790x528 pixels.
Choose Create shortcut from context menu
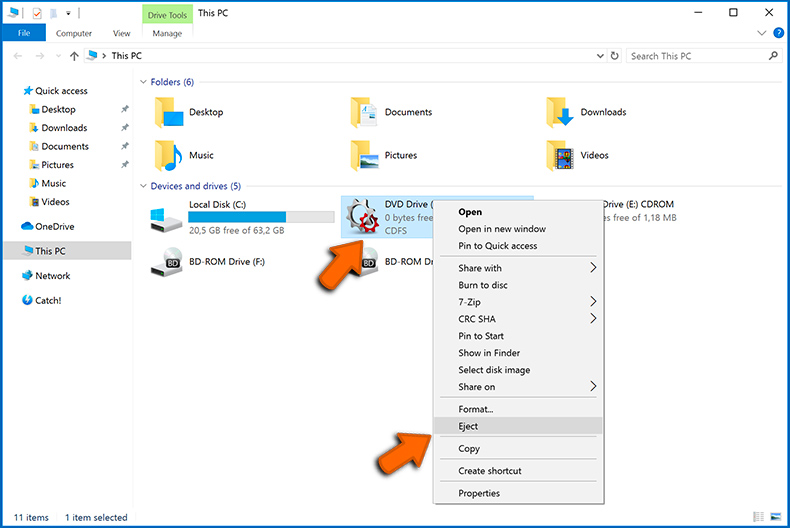tap(518, 471)
